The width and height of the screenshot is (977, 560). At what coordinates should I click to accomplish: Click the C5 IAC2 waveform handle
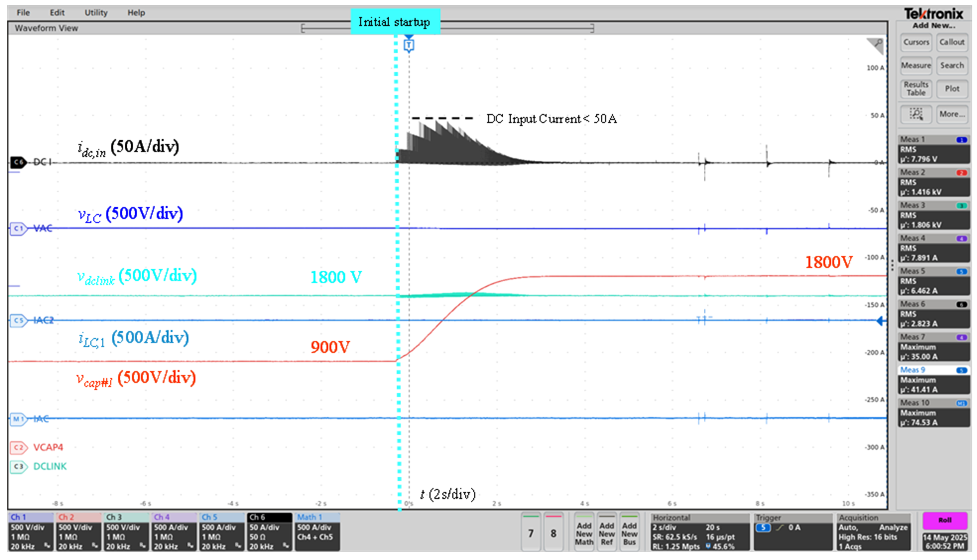[x=17, y=320]
